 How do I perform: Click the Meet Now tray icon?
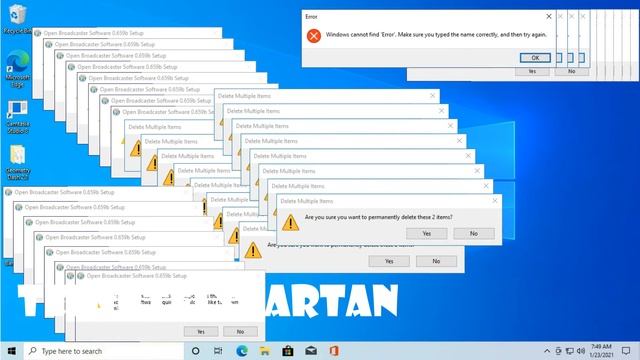point(558,351)
